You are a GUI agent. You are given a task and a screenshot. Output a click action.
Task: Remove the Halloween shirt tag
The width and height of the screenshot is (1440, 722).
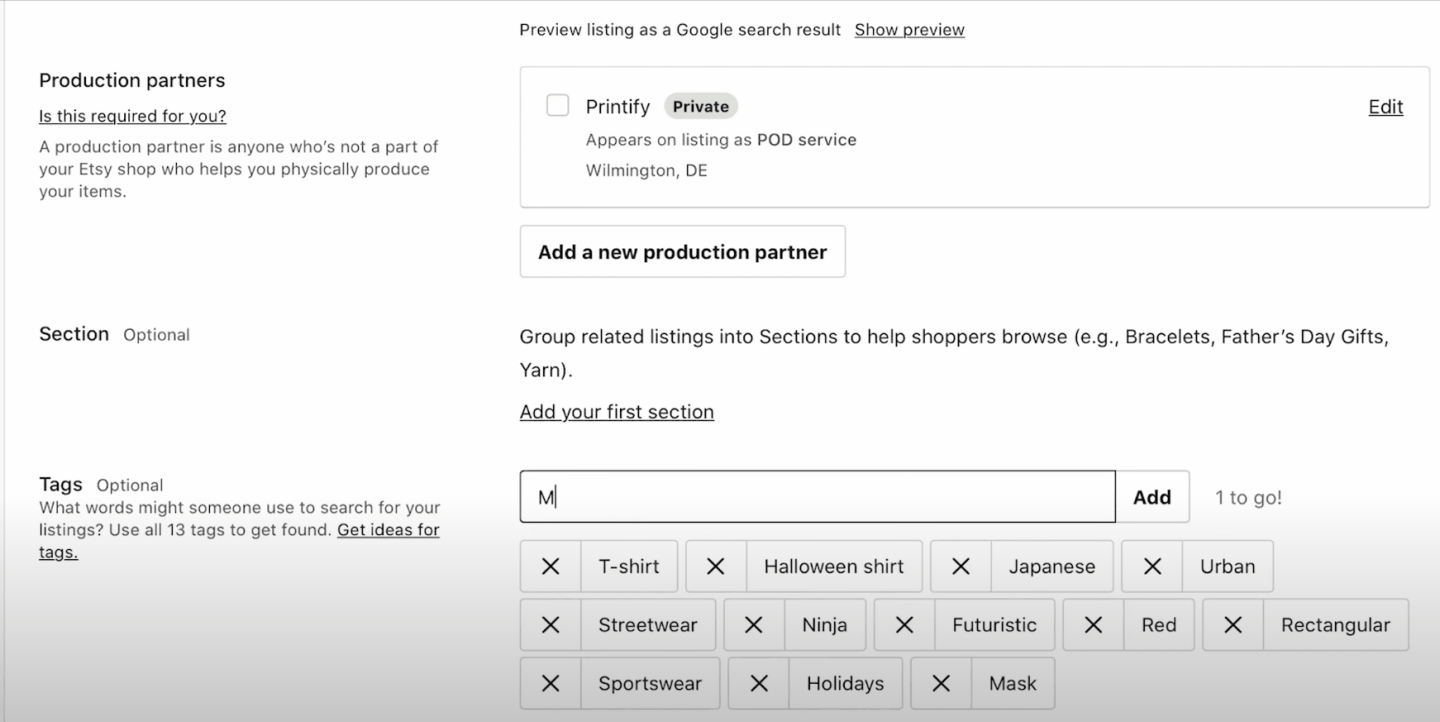point(716,566)
